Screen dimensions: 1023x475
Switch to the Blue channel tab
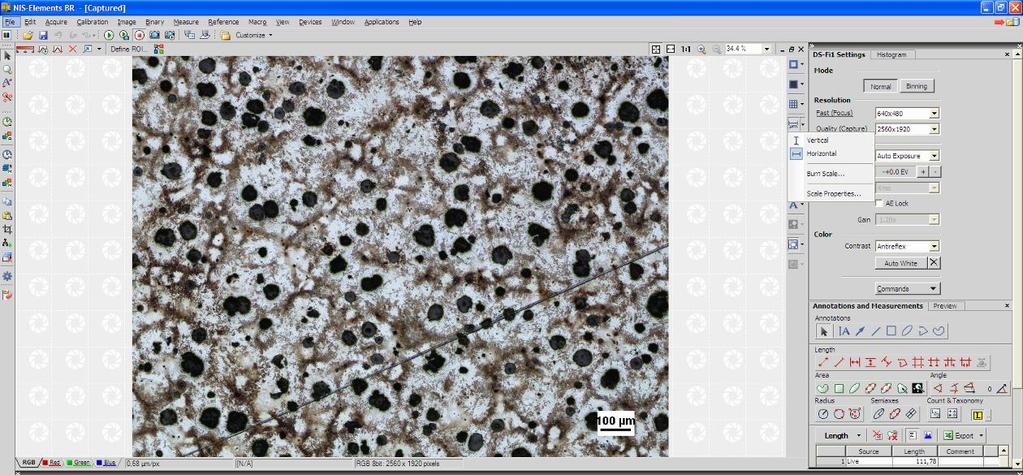pyautogui.click(x=108, y=463)
